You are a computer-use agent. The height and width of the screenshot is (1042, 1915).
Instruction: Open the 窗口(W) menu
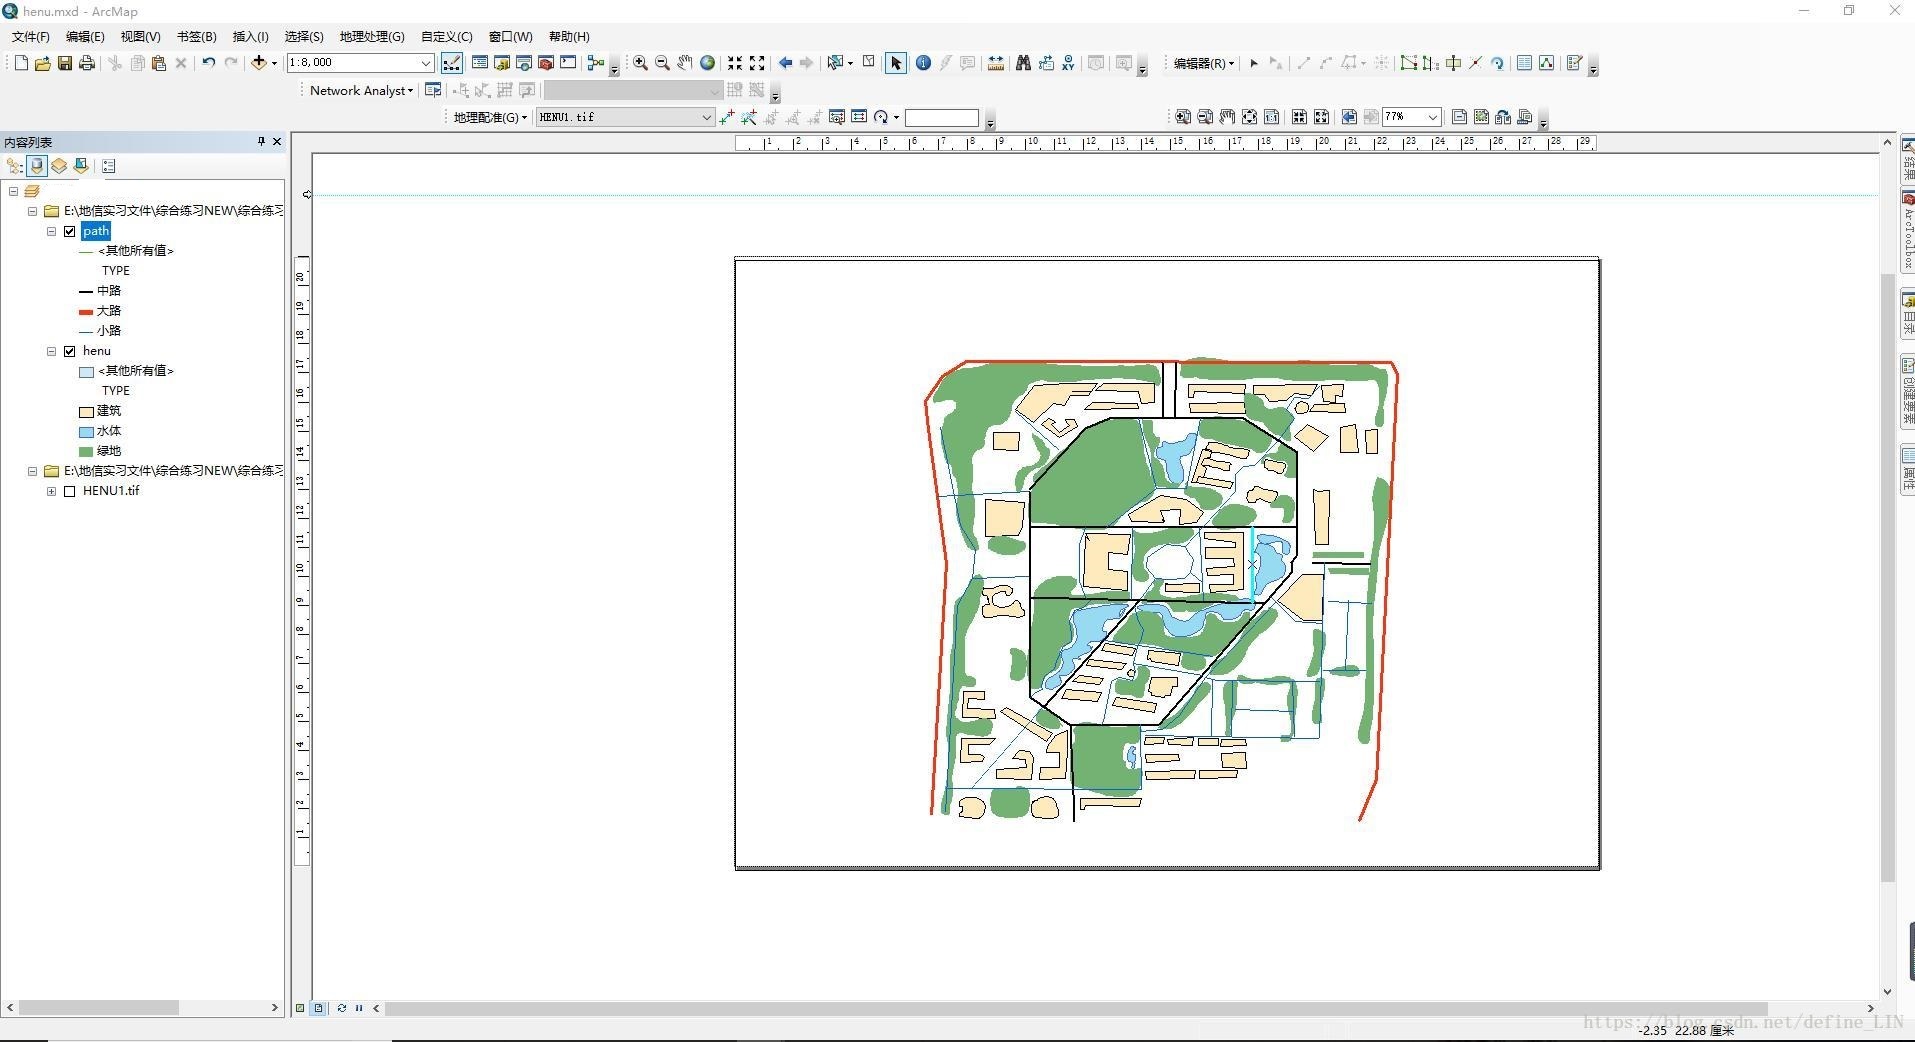(x=511, y=36)
